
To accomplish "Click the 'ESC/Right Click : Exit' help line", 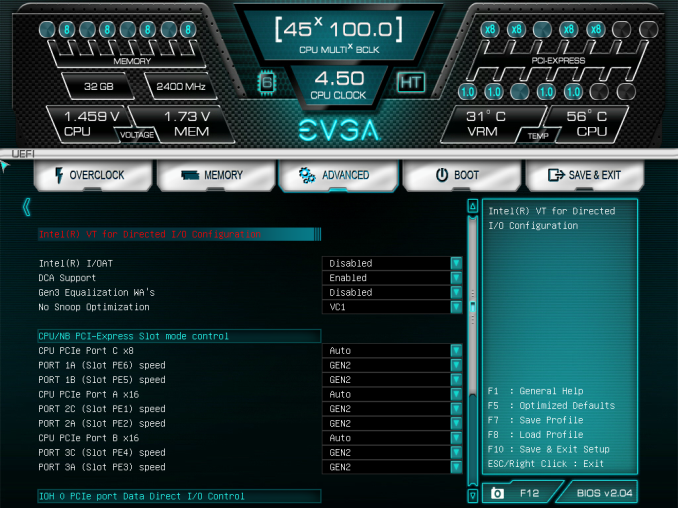I will point(546,464).
